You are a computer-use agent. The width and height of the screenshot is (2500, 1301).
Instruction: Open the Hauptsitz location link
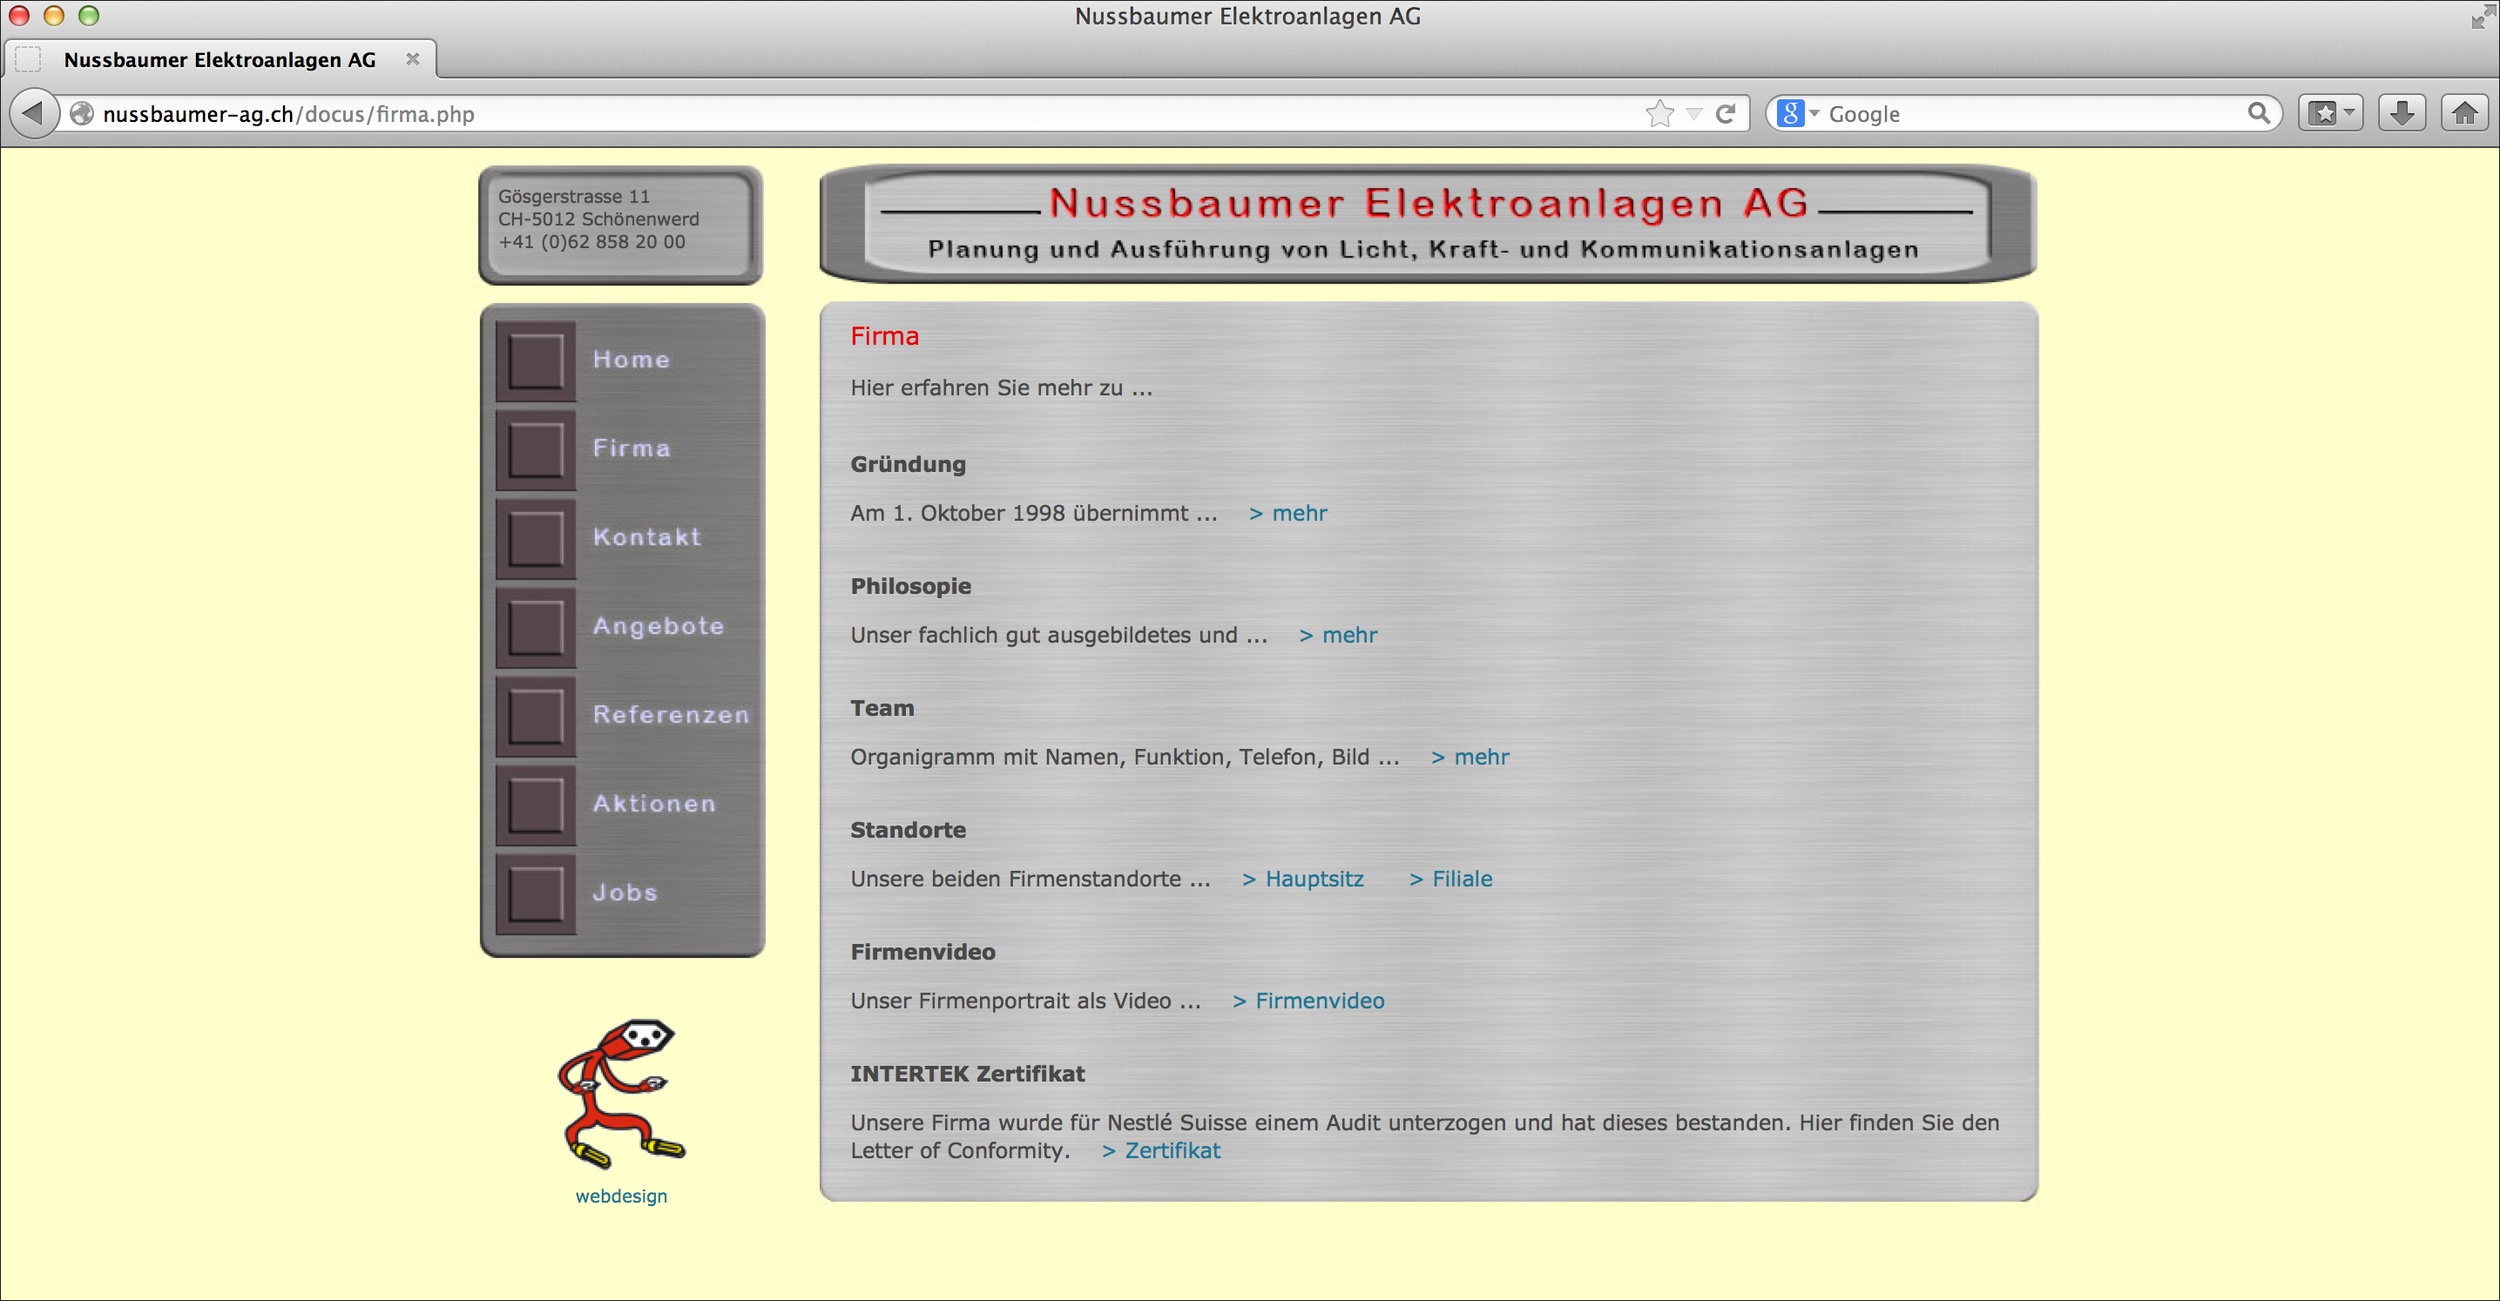click(1303, 879)
